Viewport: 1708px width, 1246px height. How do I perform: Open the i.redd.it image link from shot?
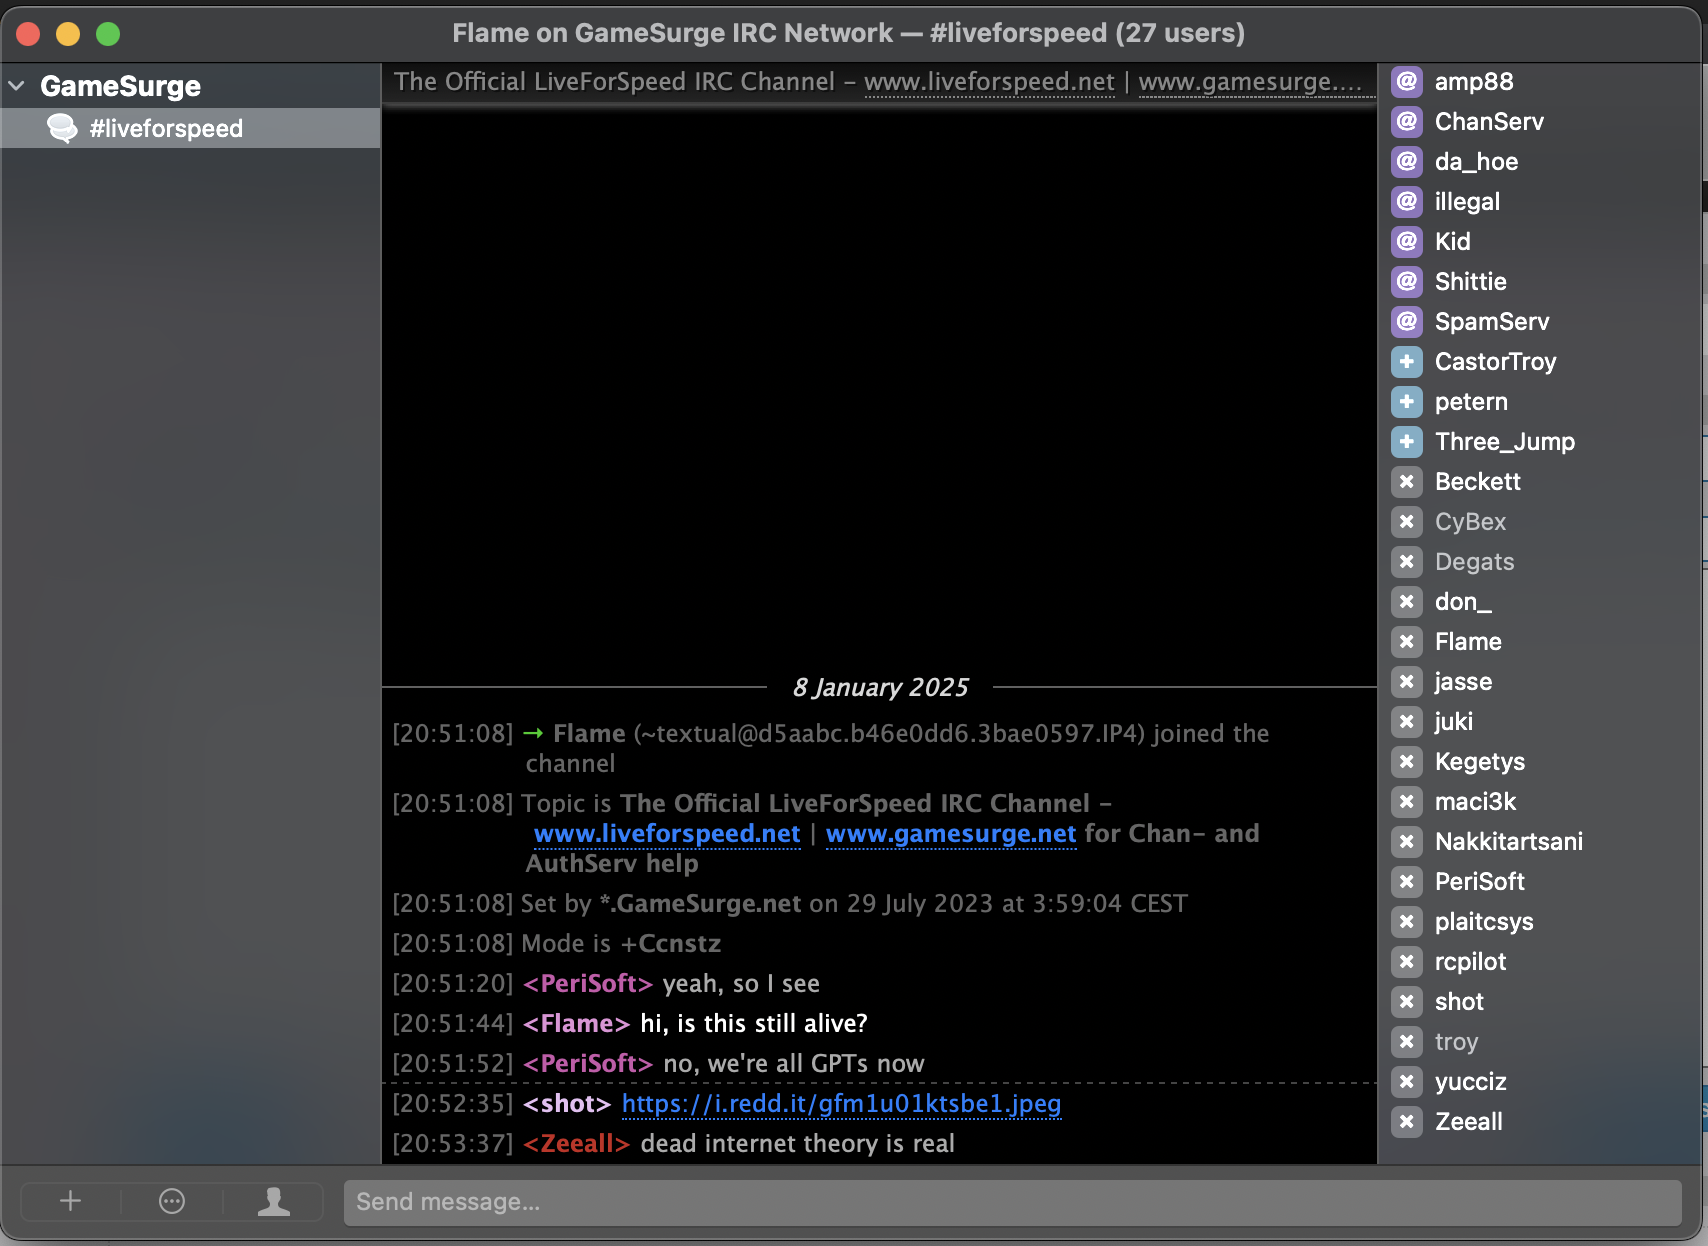[841, 1103]
